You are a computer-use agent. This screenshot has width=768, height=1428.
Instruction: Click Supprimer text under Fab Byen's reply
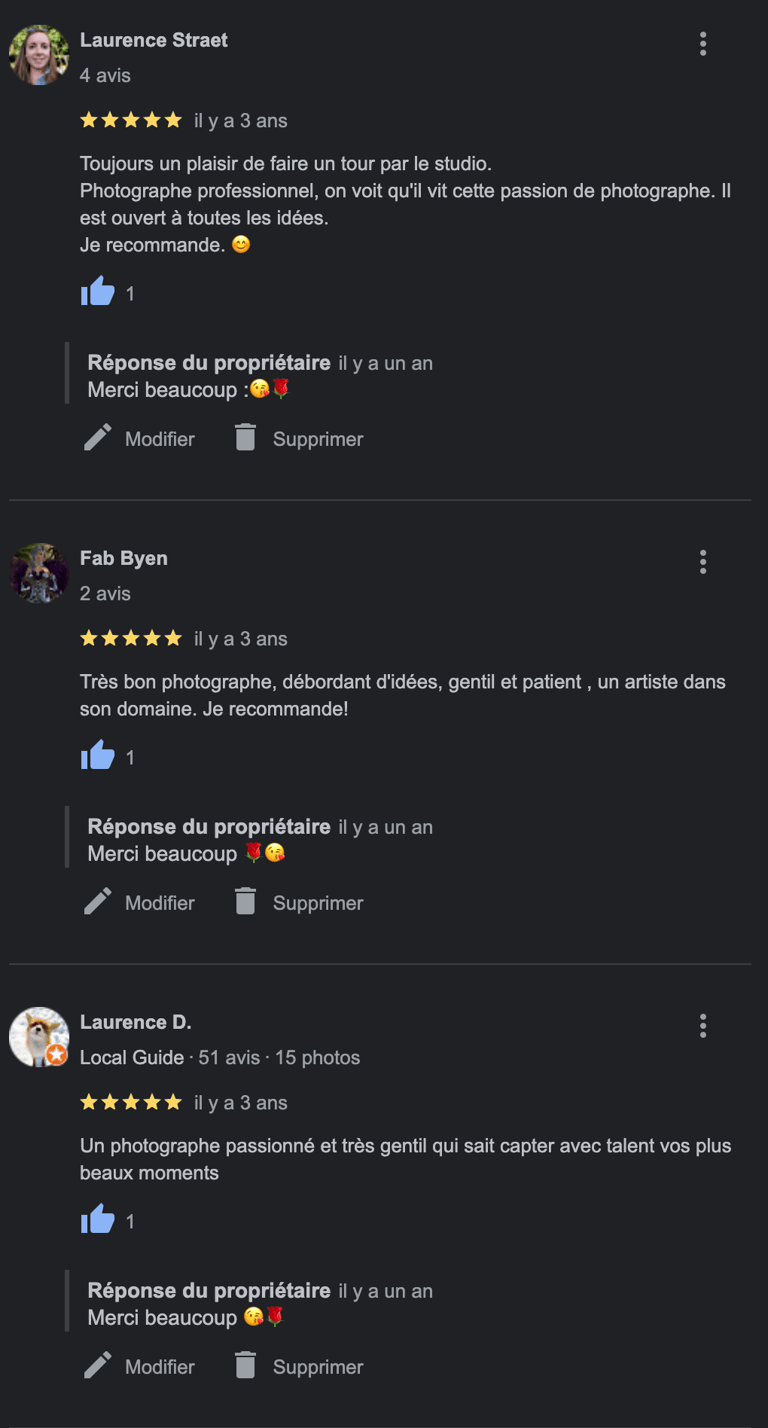pos(318,903)
